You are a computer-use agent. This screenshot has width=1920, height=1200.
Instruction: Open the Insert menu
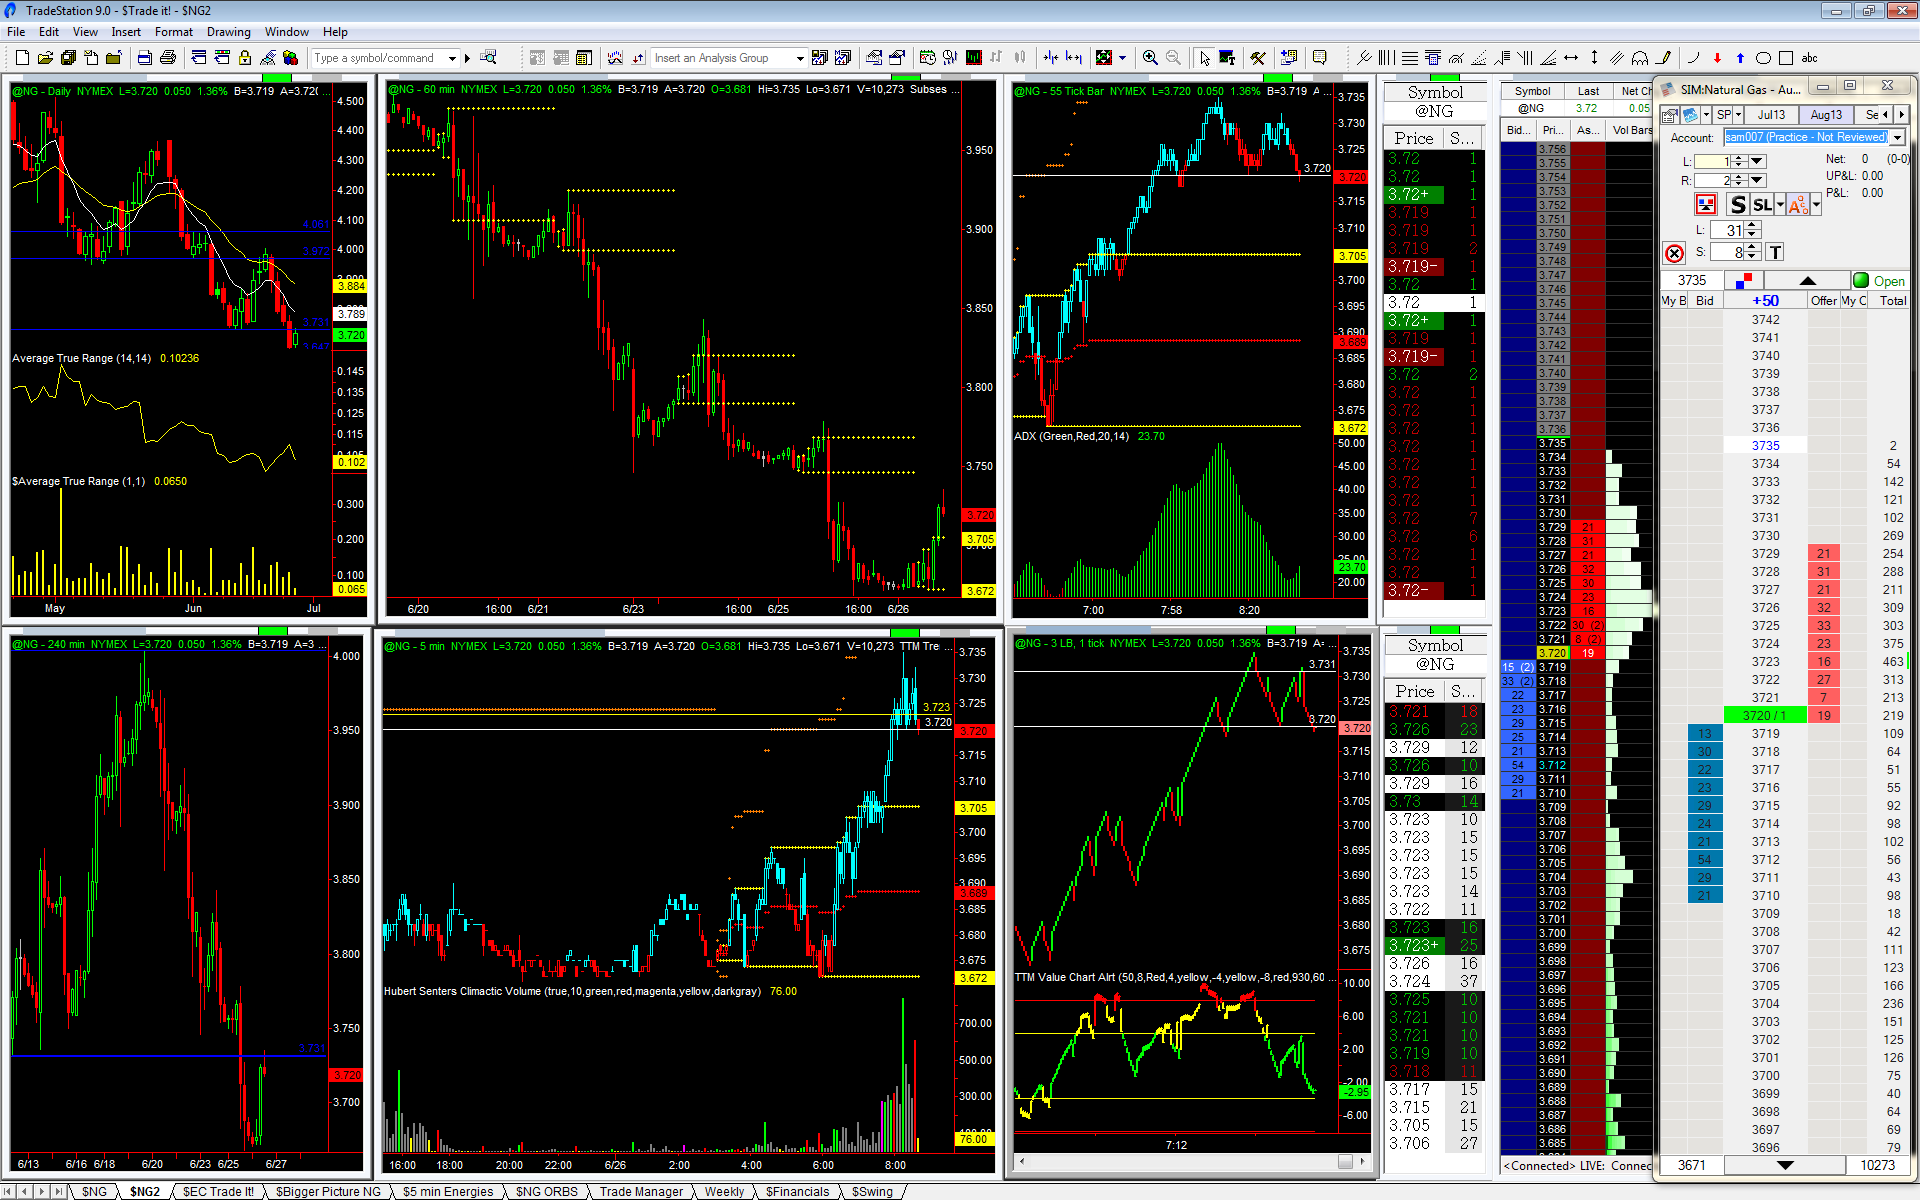(x=126, y=32)
